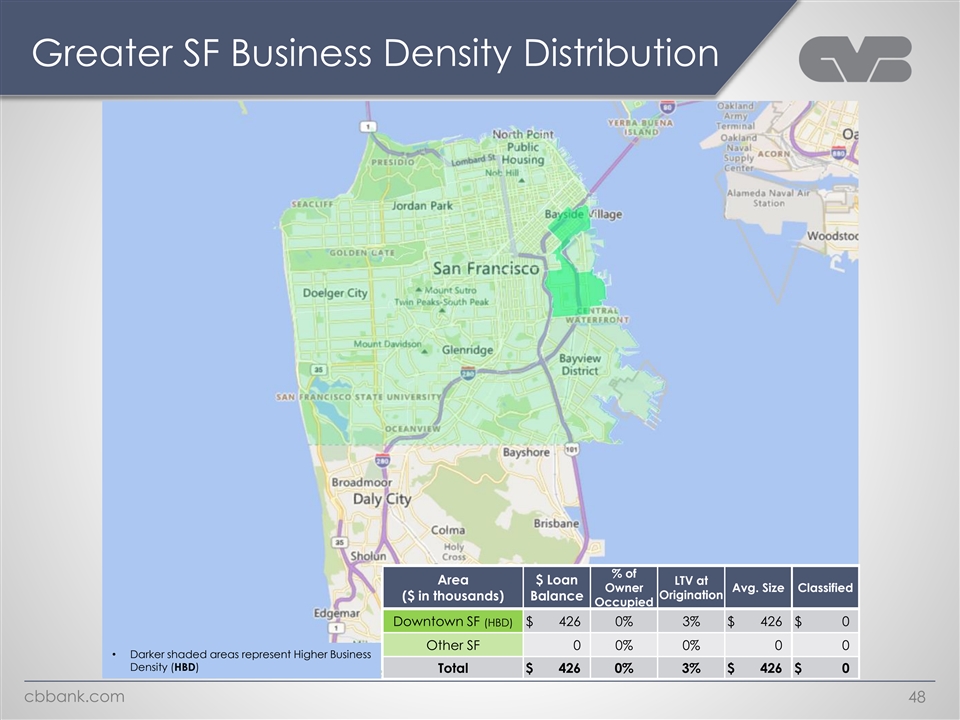960x720 pixels.
Task: Click the 280 shield above Broadmoor
Action: 384,462
